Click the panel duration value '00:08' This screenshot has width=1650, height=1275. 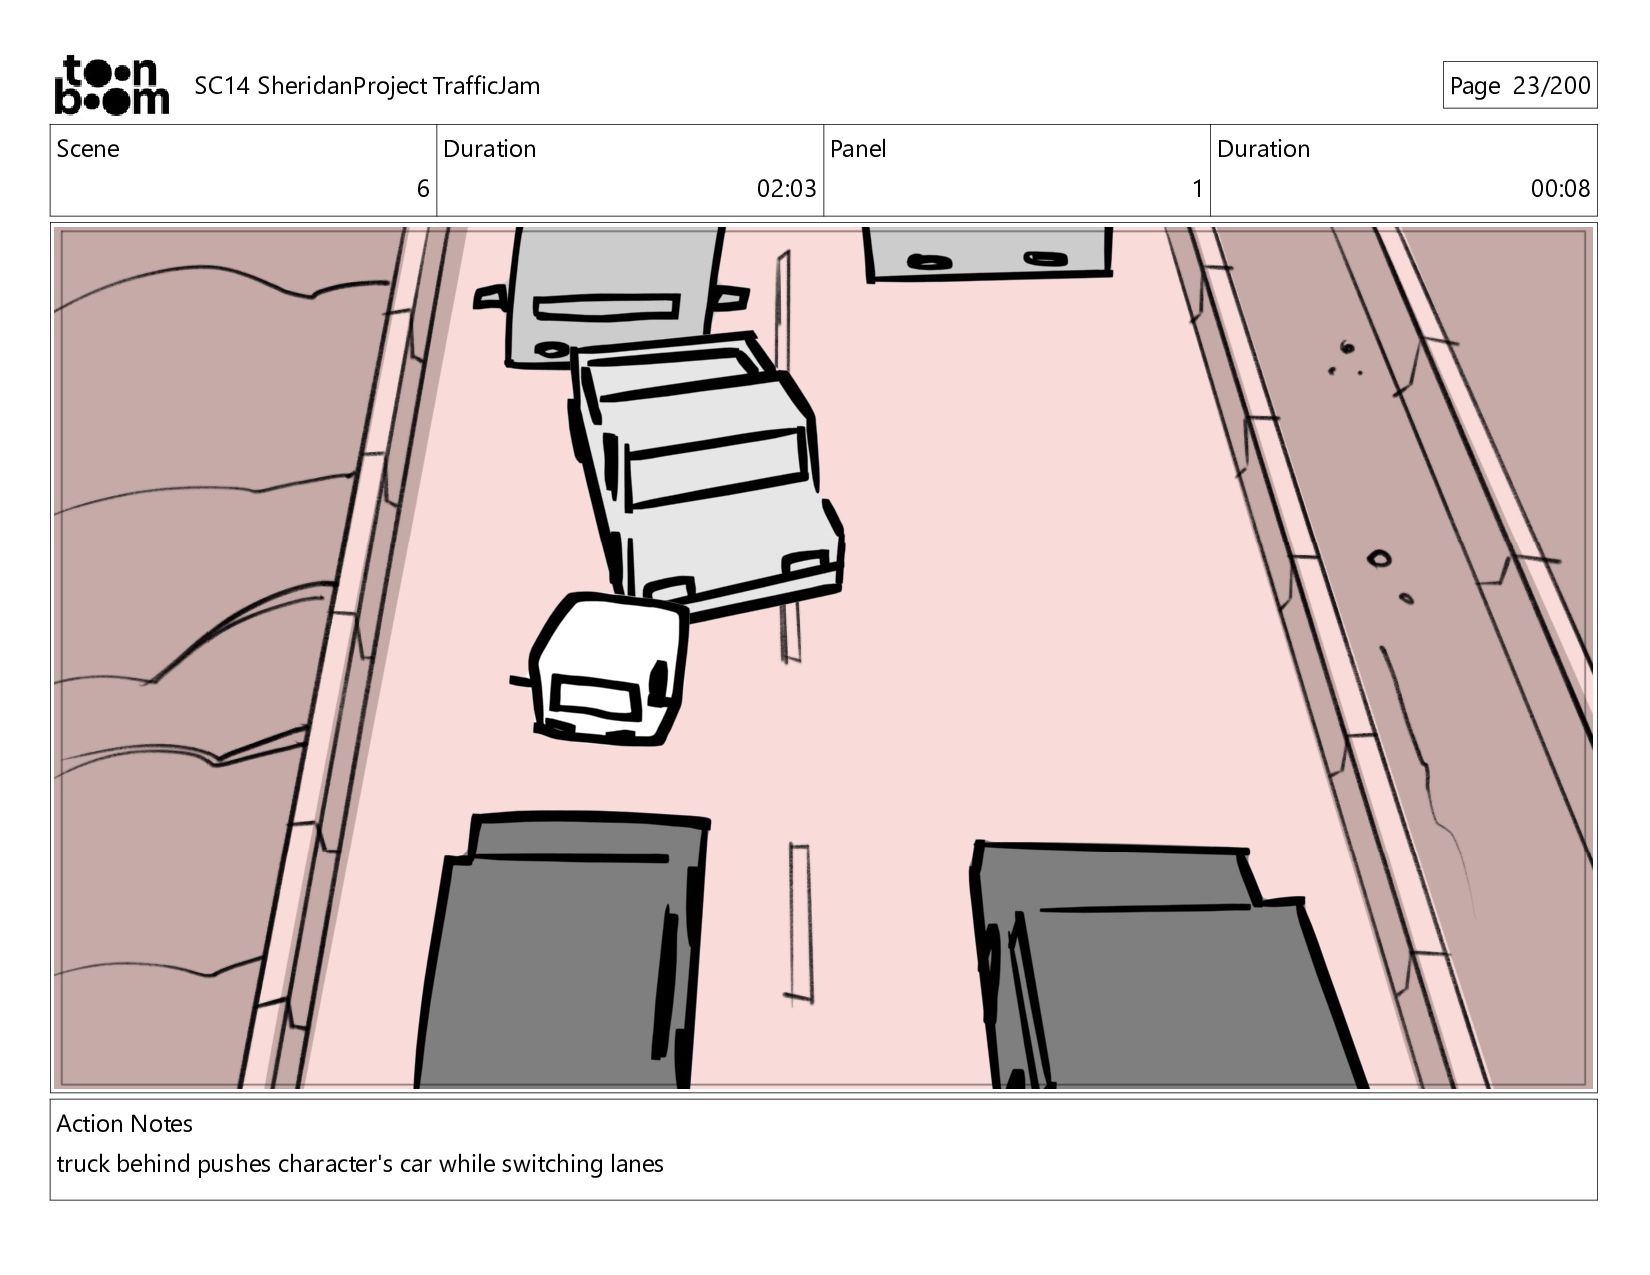[1560, 189]
